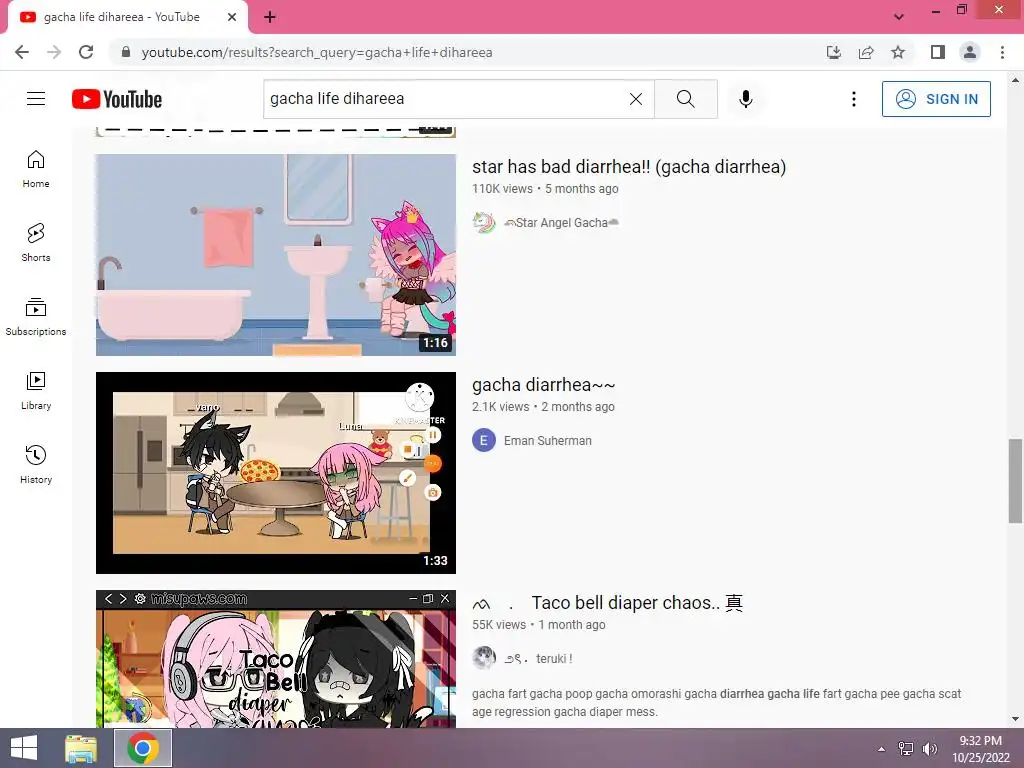Toggle the browser side panel icon
The height and width of the screenshot is (768, 1024).
tap(938, 52)
